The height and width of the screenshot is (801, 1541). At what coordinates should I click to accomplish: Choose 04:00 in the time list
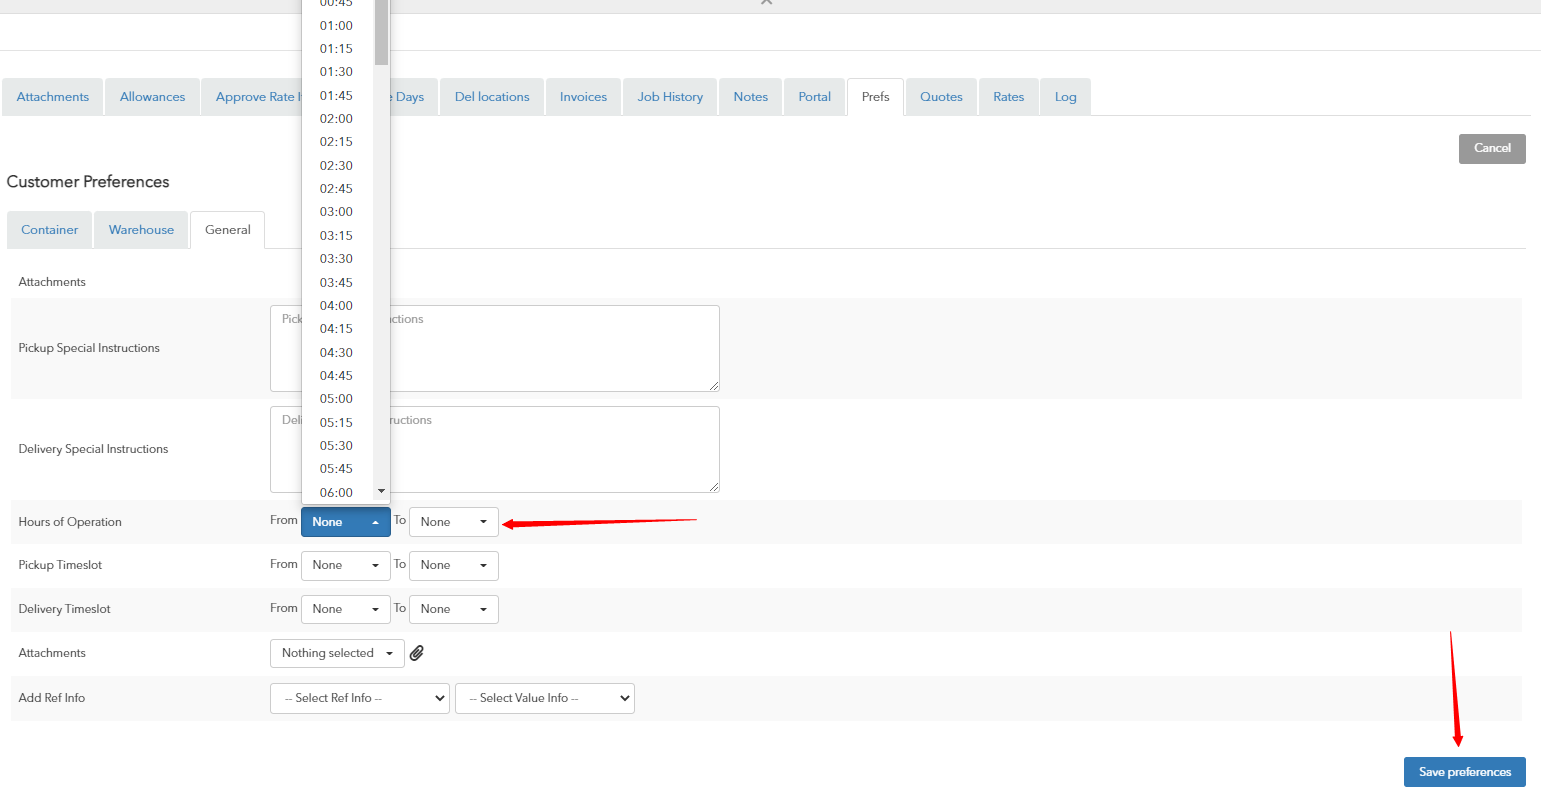338,306
